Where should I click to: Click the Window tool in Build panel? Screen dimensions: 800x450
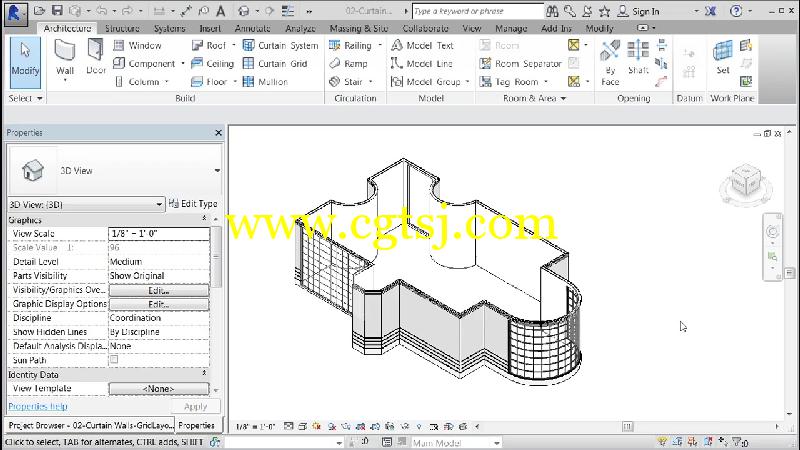point(137,45)
